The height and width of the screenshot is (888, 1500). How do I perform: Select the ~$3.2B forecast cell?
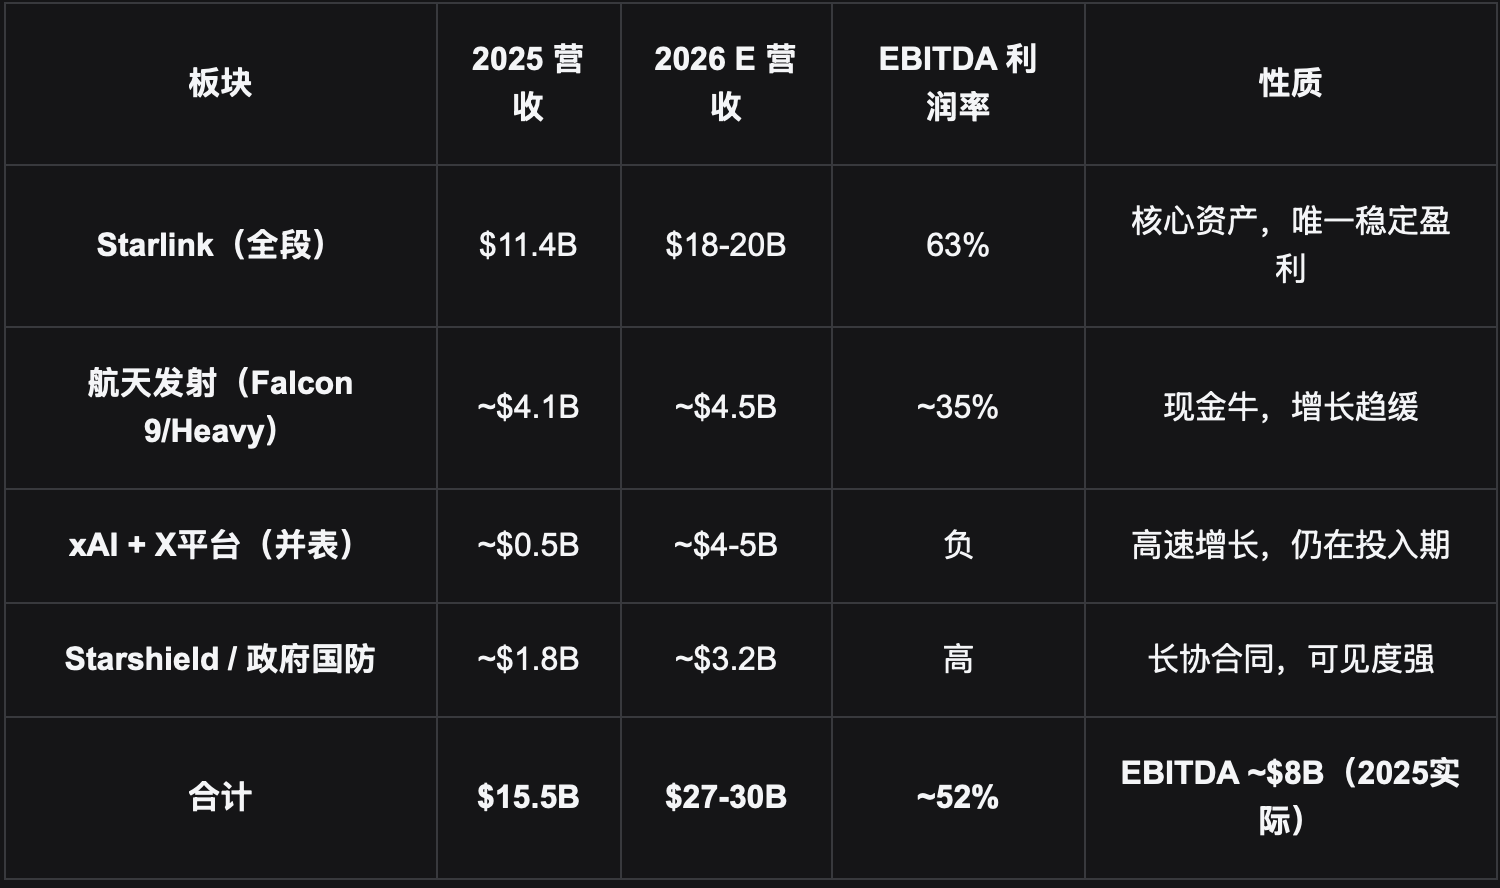click(x=725, y=659)
